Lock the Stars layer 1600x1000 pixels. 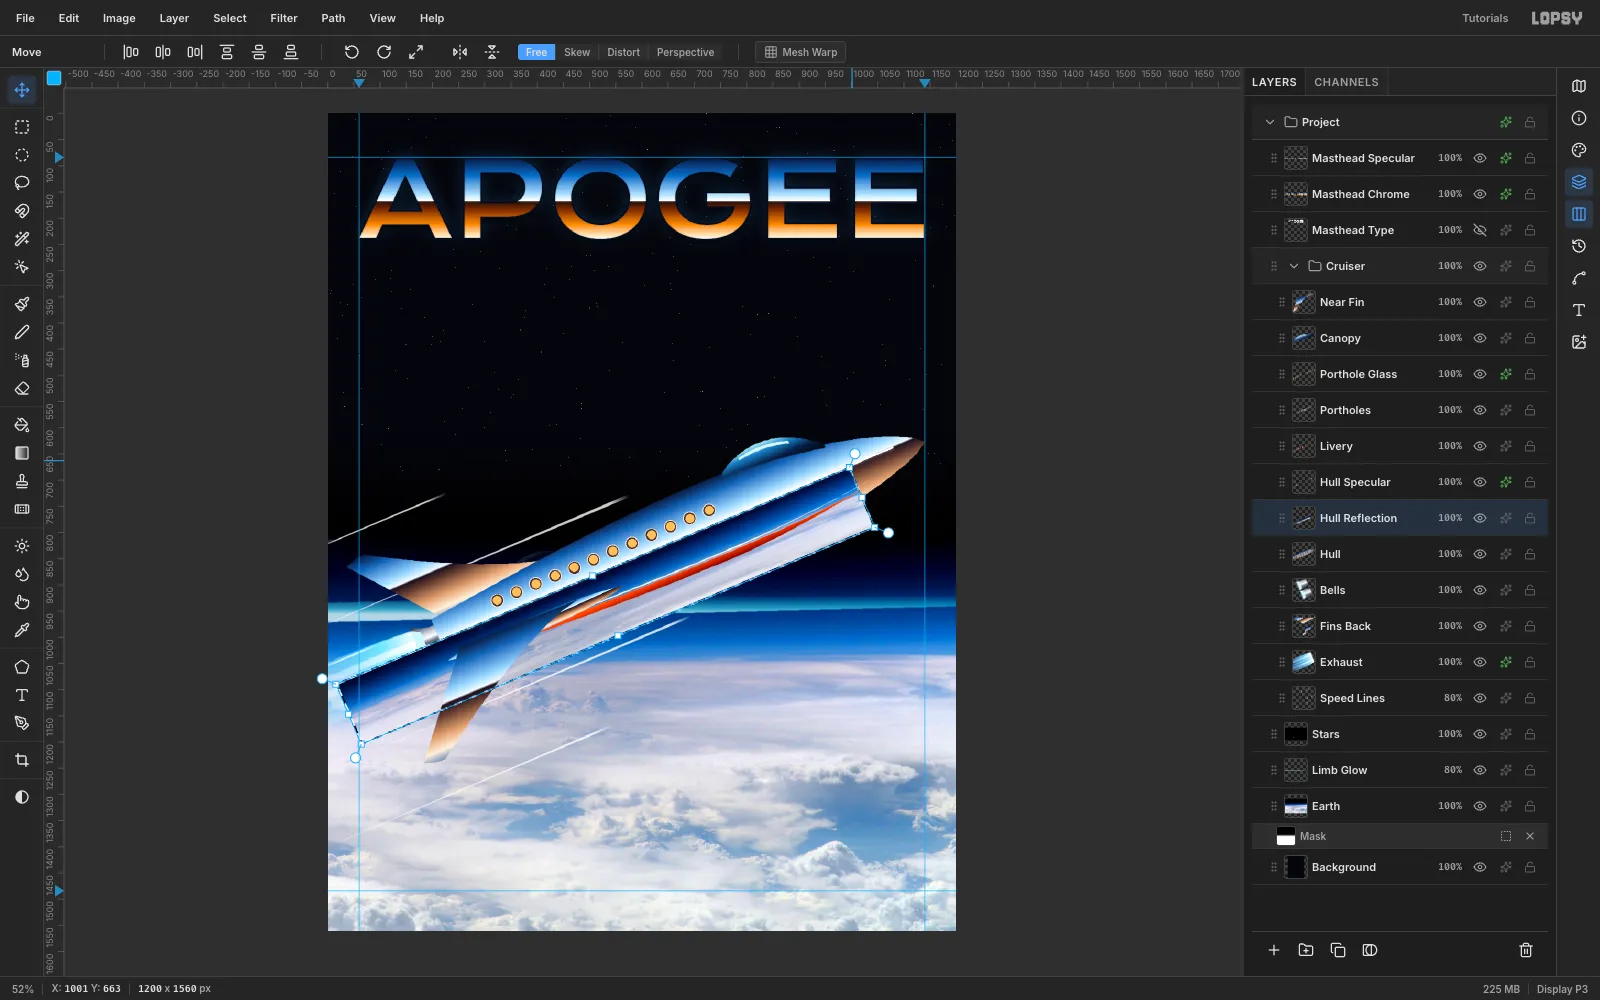[1530, 734]
